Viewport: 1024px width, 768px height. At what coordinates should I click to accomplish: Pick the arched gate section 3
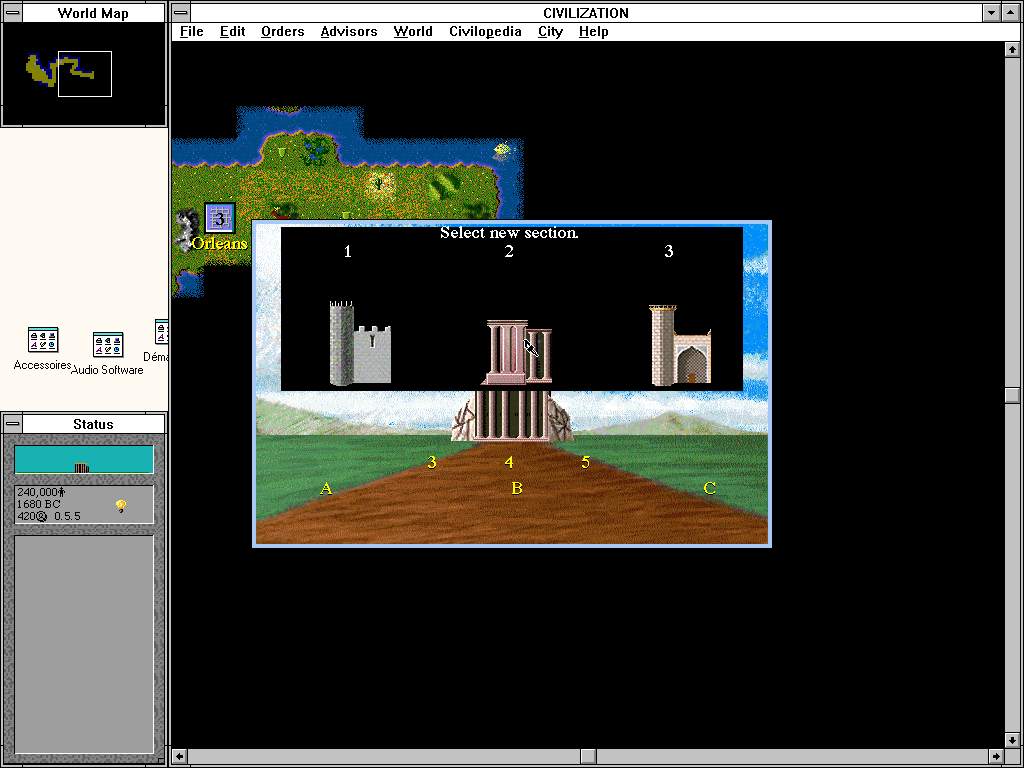tap(680, 345)
